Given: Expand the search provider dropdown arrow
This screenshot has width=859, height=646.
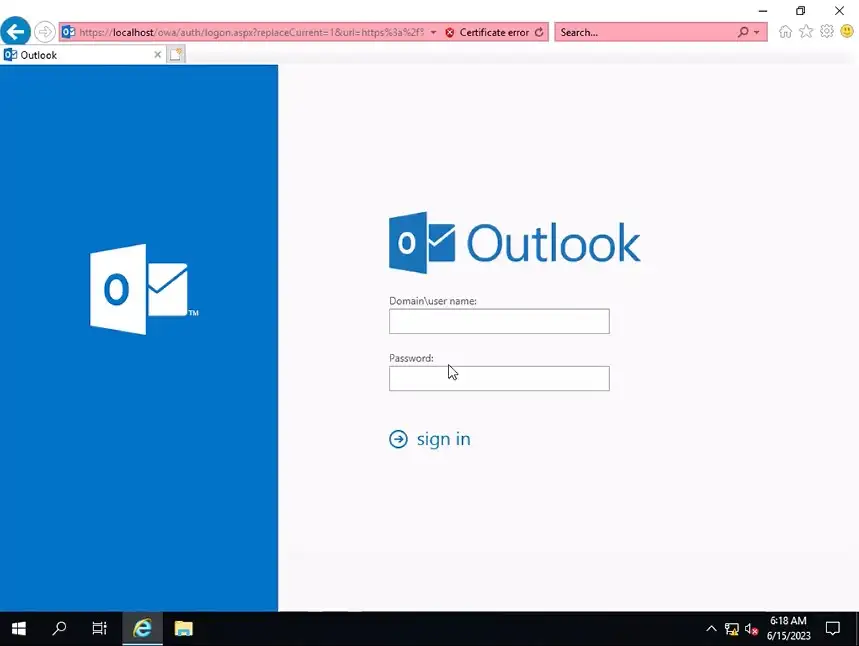Looking at the screenshot, I should (756, 32).
